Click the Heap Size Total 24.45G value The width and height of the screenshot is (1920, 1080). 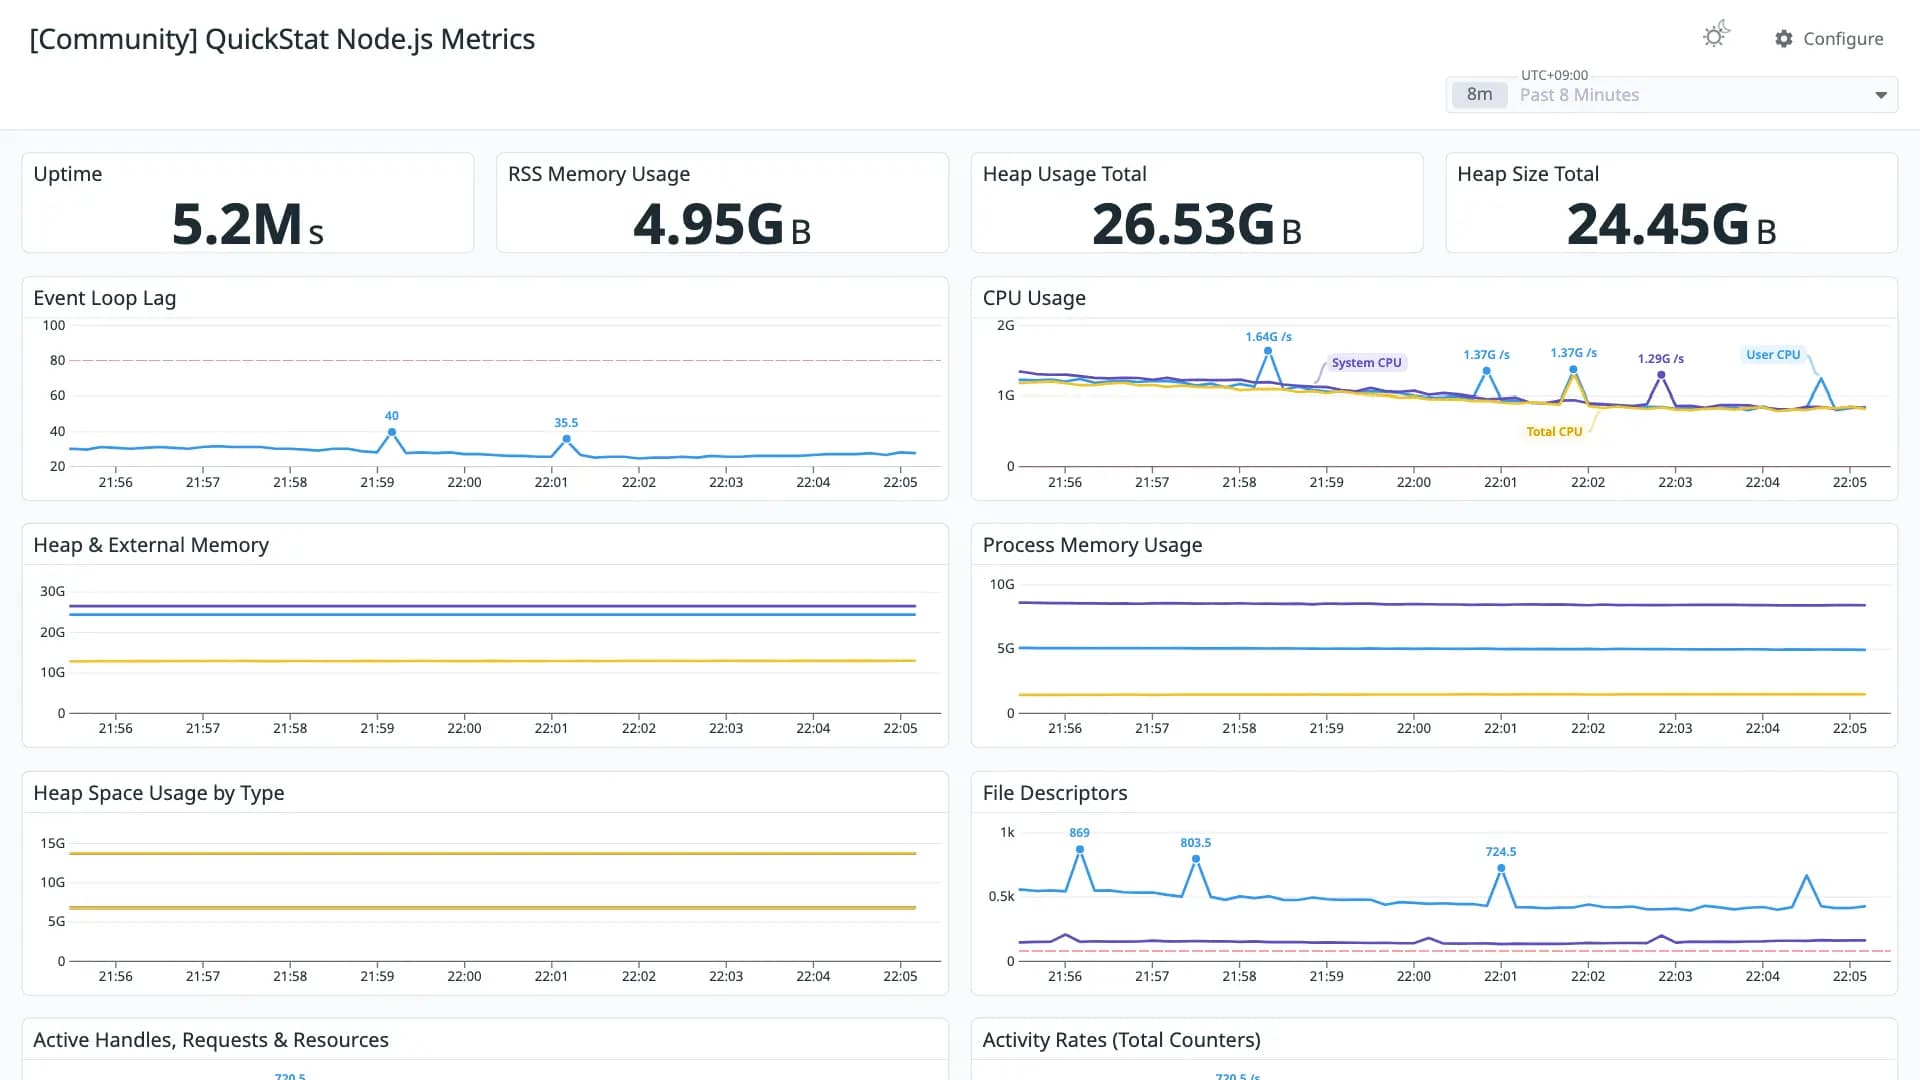tap(1672, 224)
